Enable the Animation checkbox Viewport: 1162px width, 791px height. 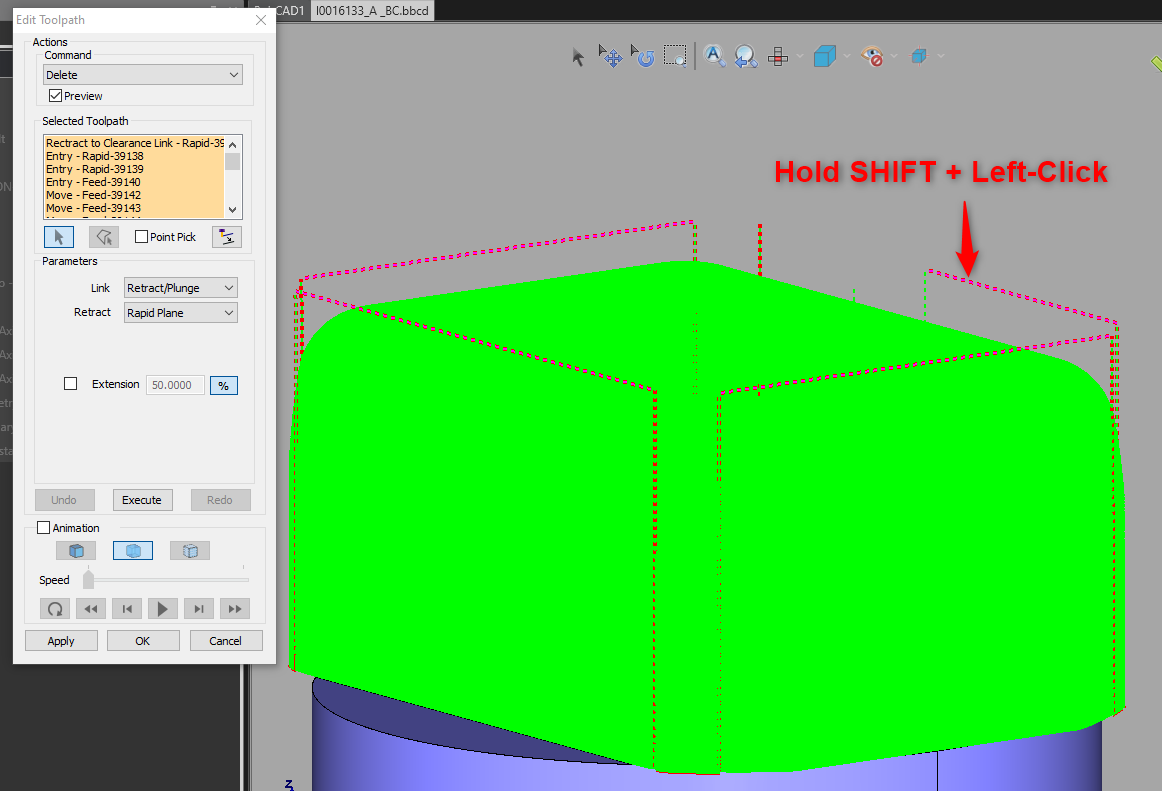point(44,527)
